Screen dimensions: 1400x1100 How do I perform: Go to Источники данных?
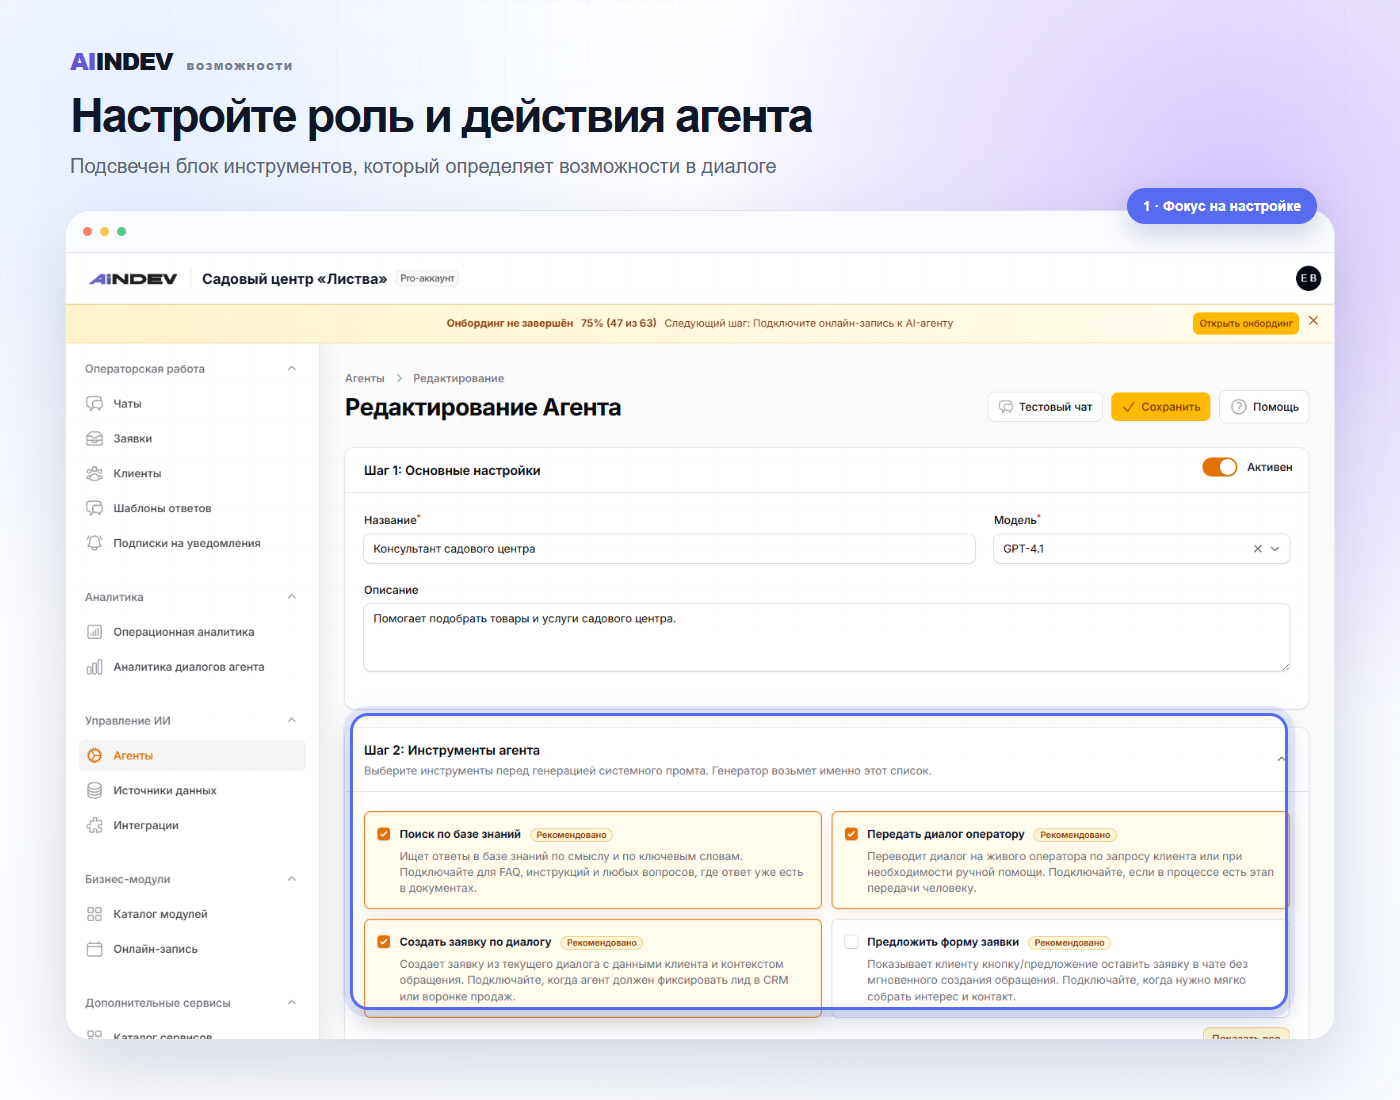[x=192, y=791]
